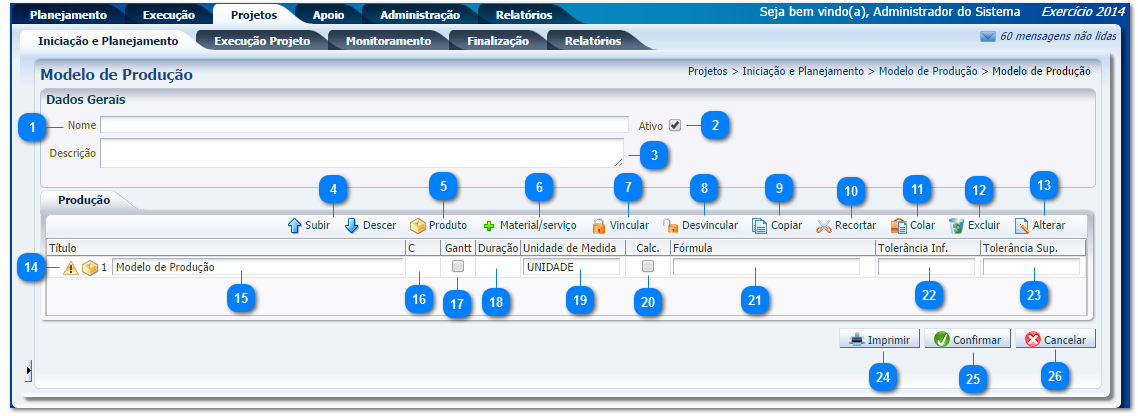Click the Vincular padlock icon
The image size is (1138, 416).
pos(599,226)
